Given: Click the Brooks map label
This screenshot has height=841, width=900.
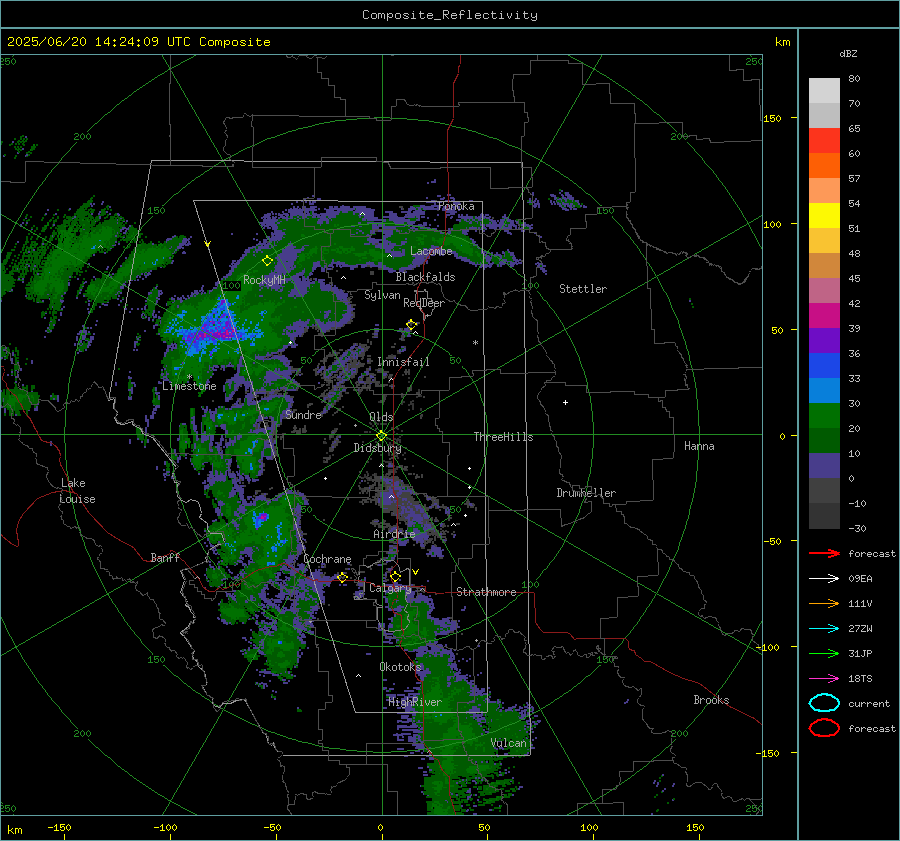Looking at the screenshot, I should [711, 700].
